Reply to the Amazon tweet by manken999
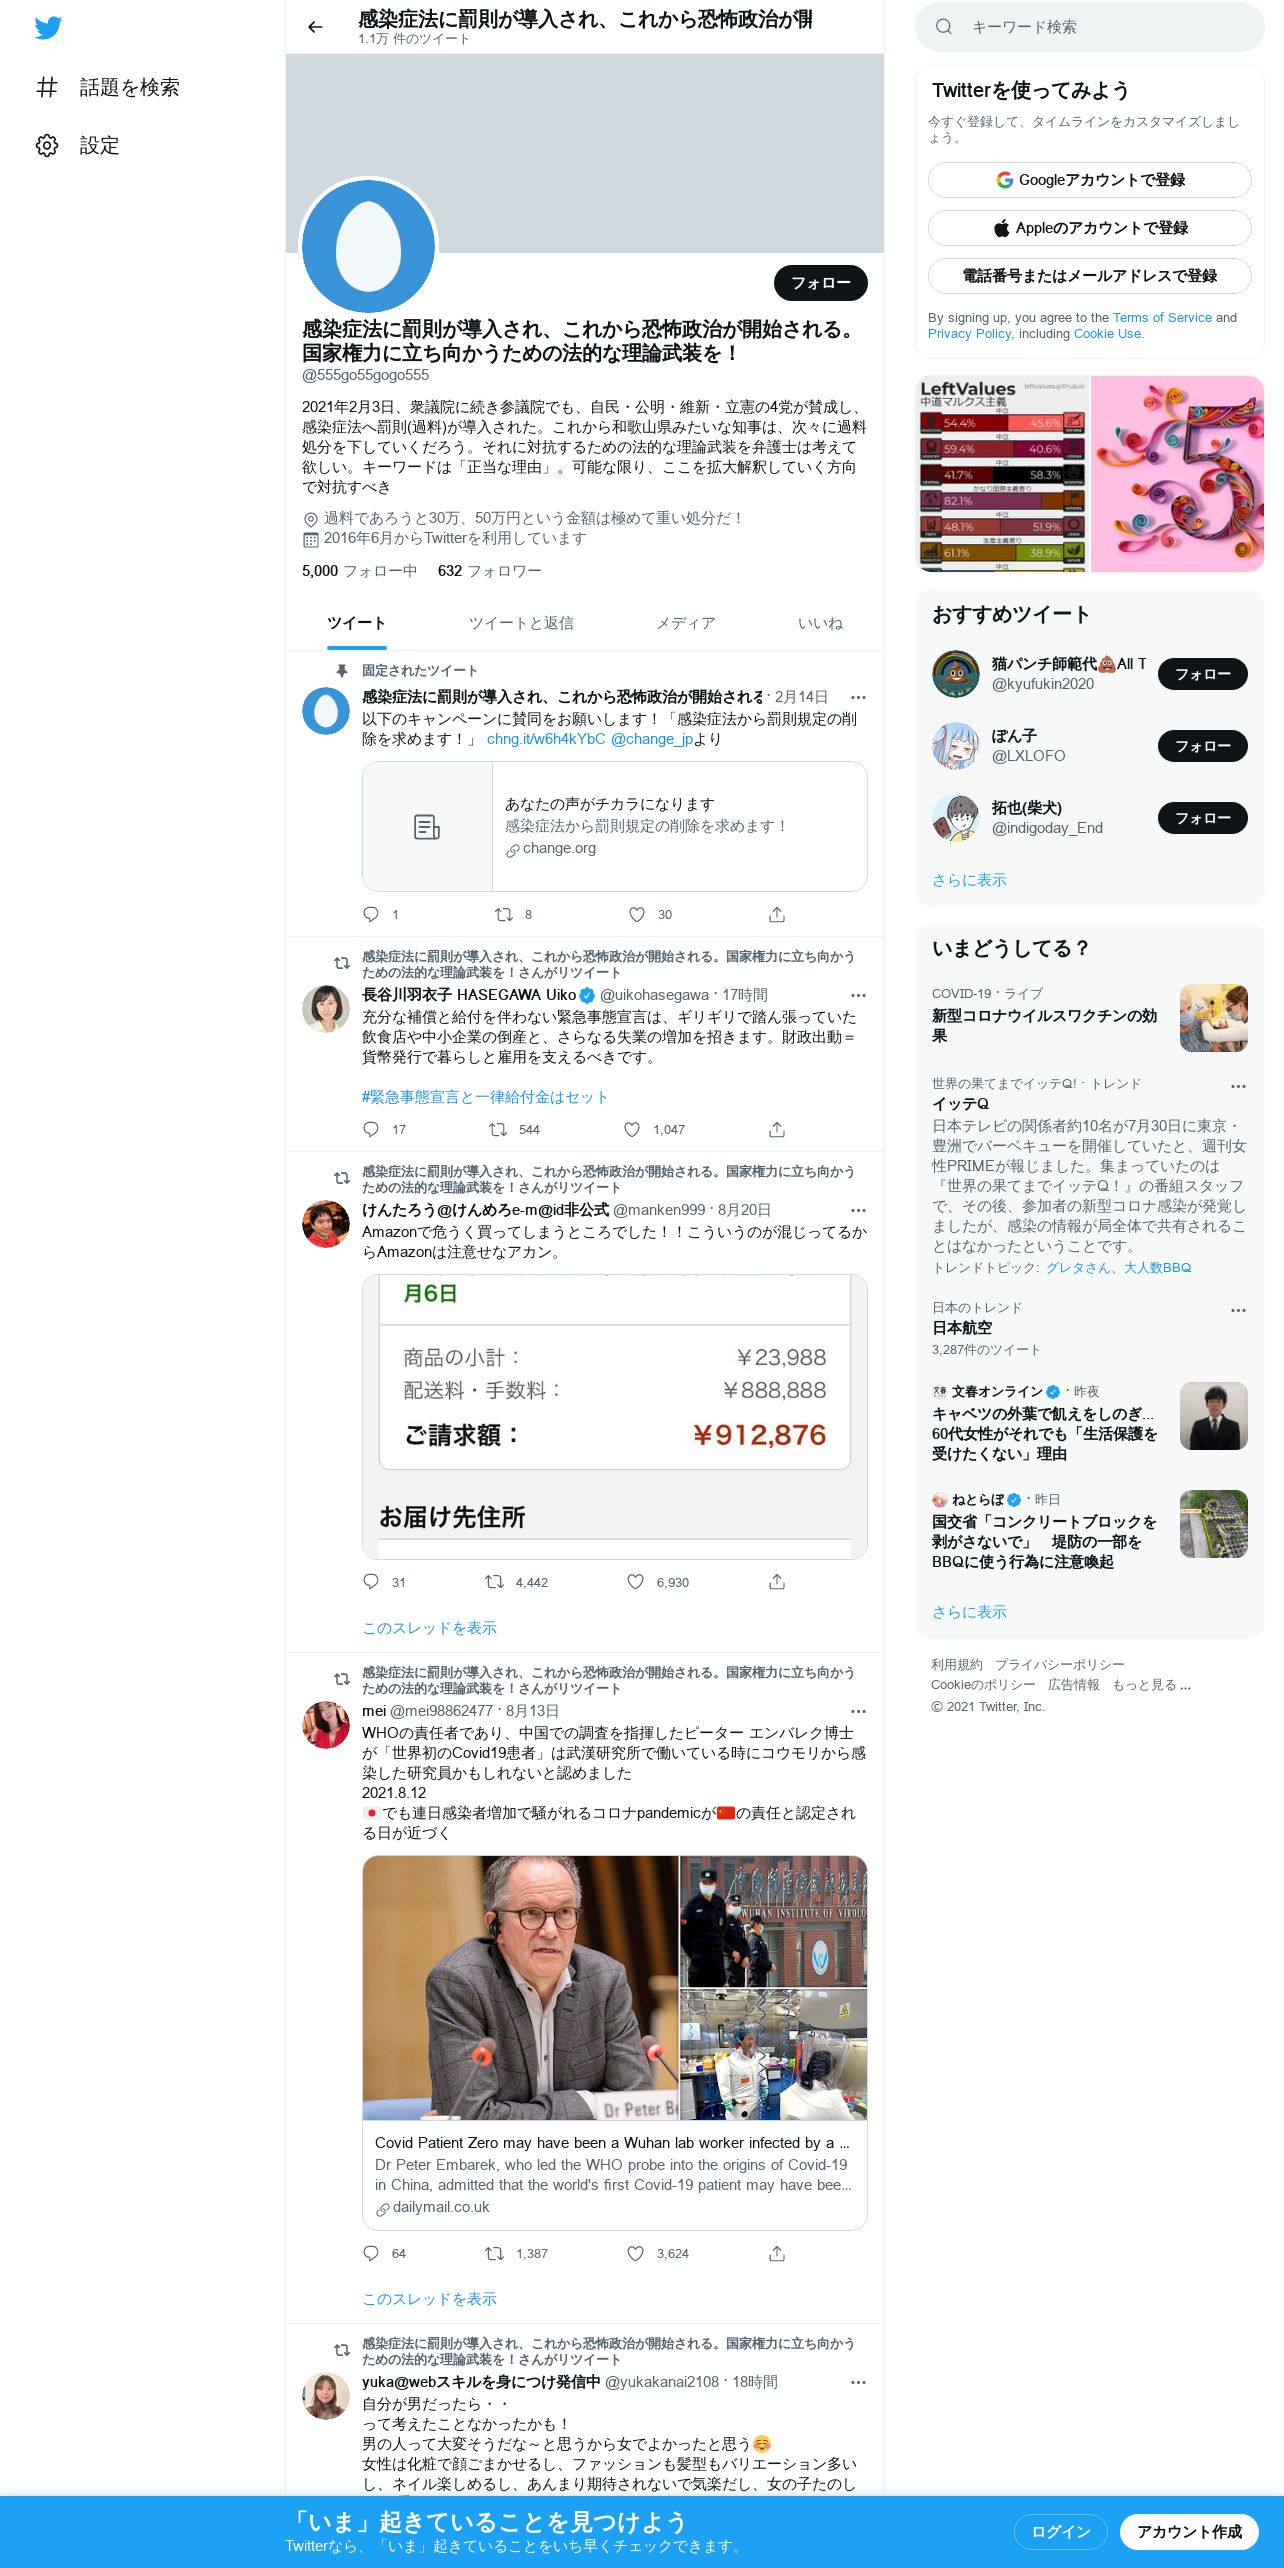 371,1581
